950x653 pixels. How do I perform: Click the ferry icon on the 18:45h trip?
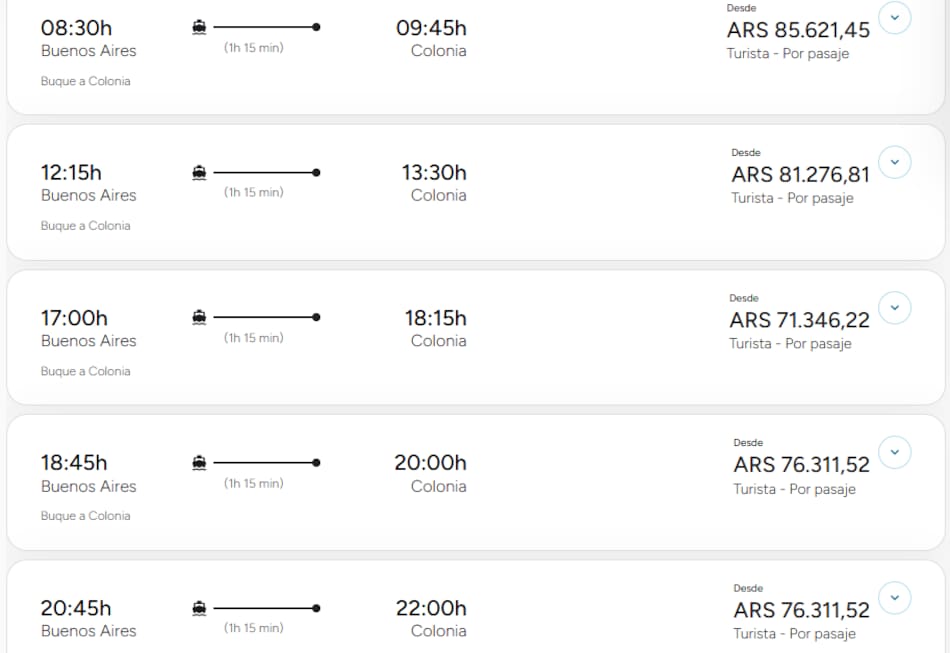coord(199,463)
